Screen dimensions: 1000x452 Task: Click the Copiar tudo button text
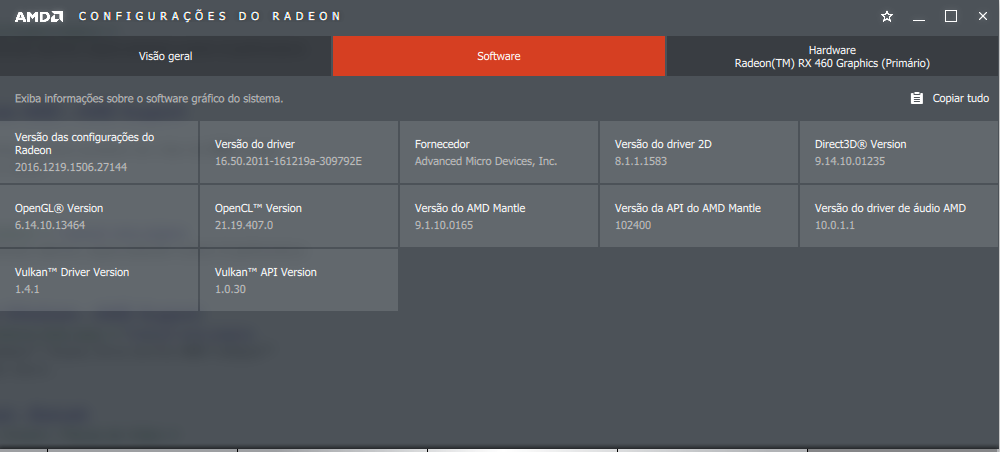click(x=960, y=98)
